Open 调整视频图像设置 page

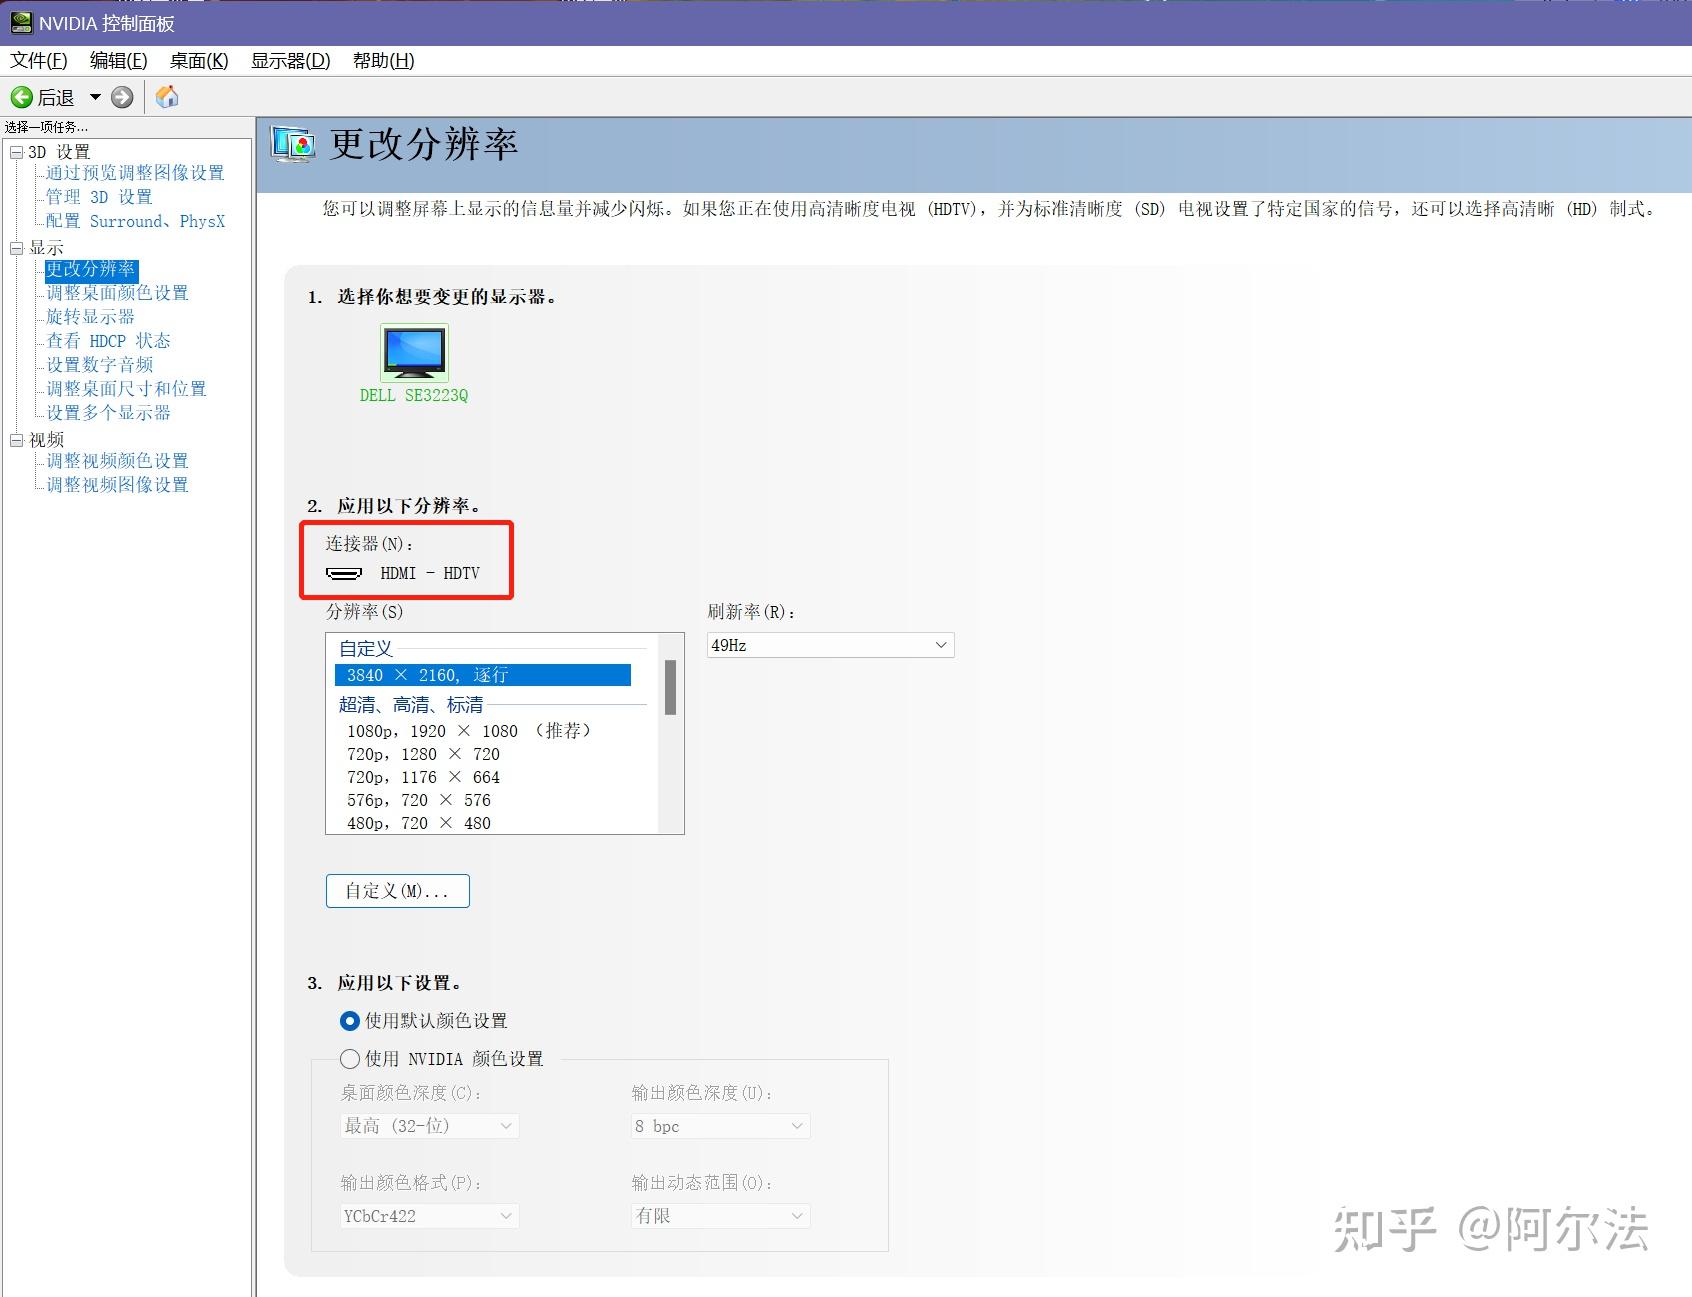117,485
